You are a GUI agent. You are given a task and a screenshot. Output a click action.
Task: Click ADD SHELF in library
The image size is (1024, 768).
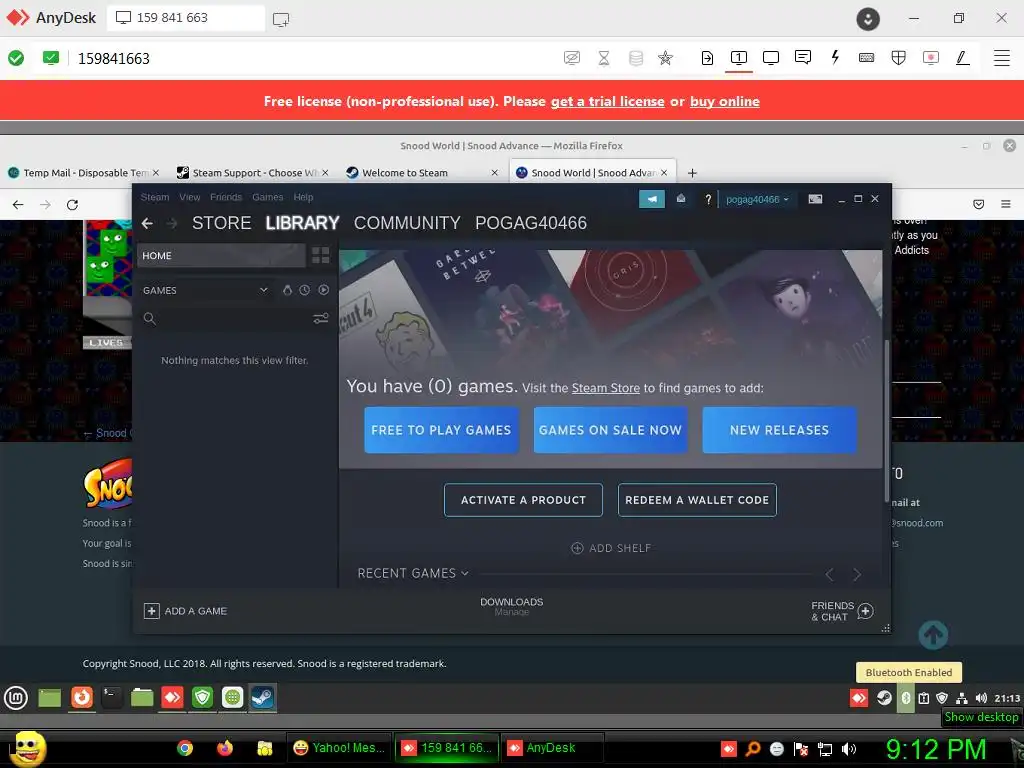611,548
